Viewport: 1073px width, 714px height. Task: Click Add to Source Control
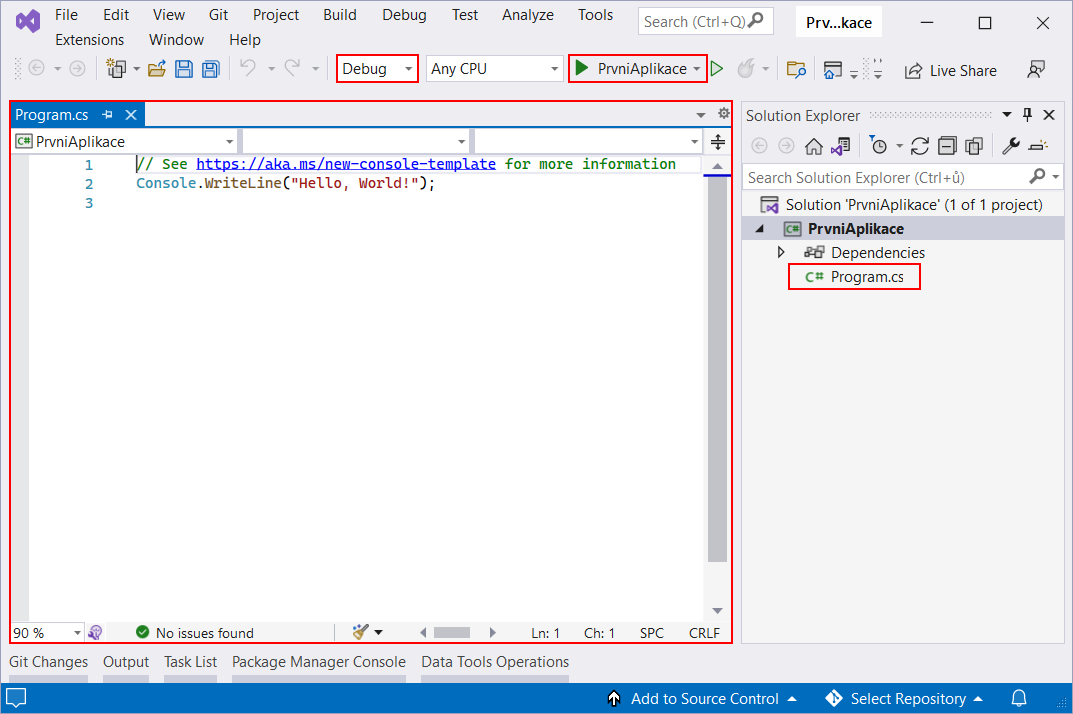tap(703, 698)
